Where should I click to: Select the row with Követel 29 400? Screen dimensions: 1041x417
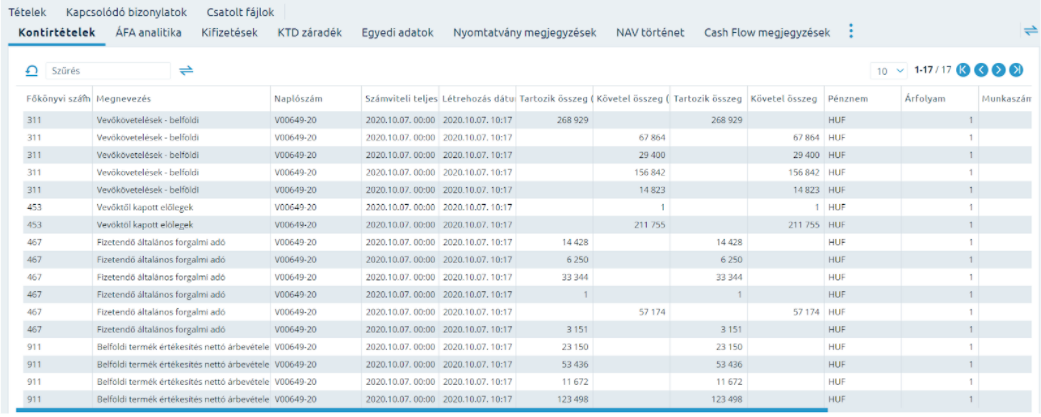tap(528, 155)
